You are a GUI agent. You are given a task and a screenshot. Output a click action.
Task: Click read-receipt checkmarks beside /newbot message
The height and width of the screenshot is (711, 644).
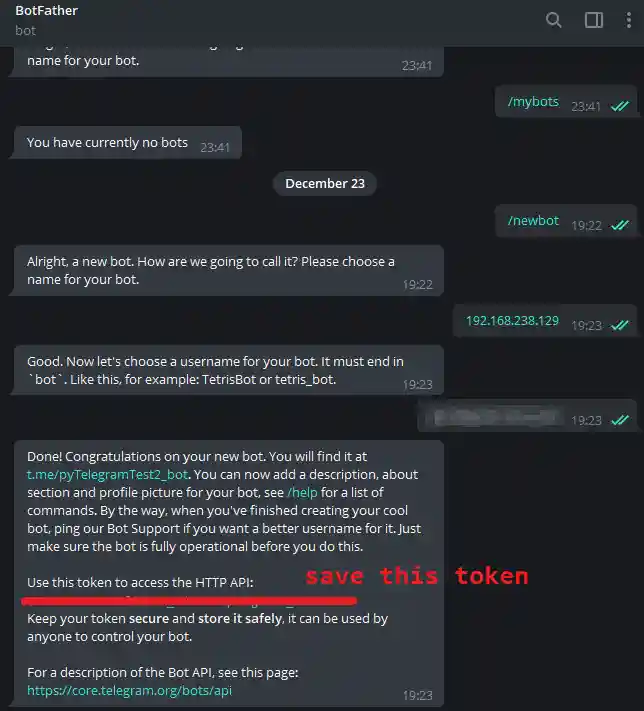(620, 225)
